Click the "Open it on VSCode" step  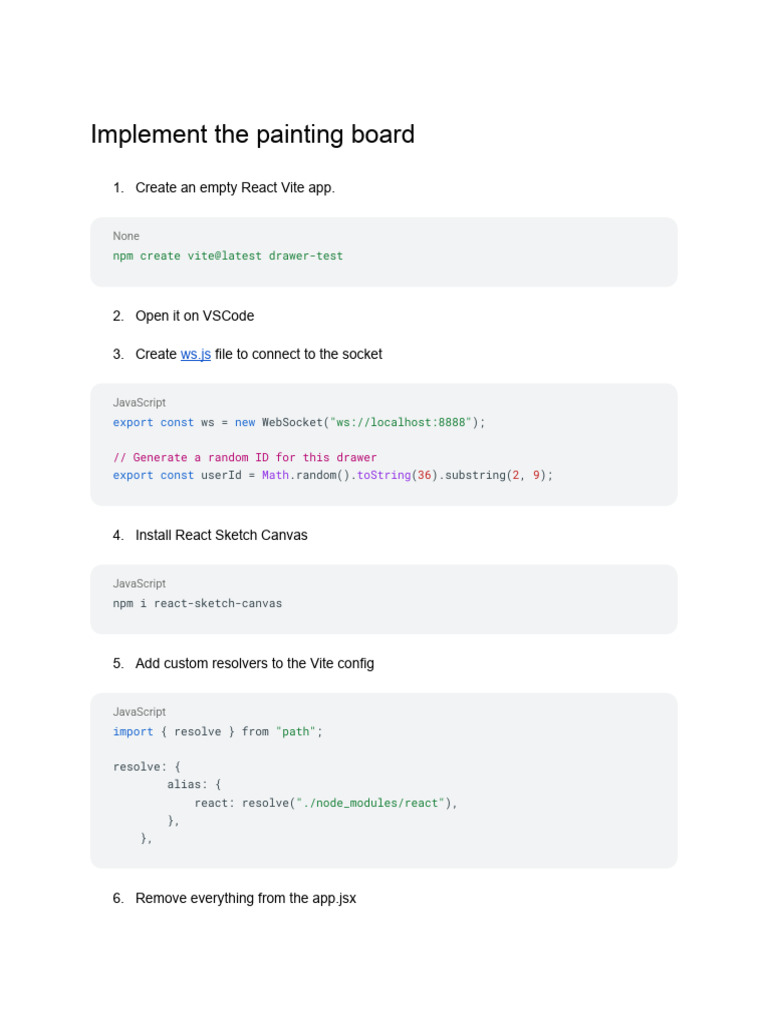tap(194, 316)
